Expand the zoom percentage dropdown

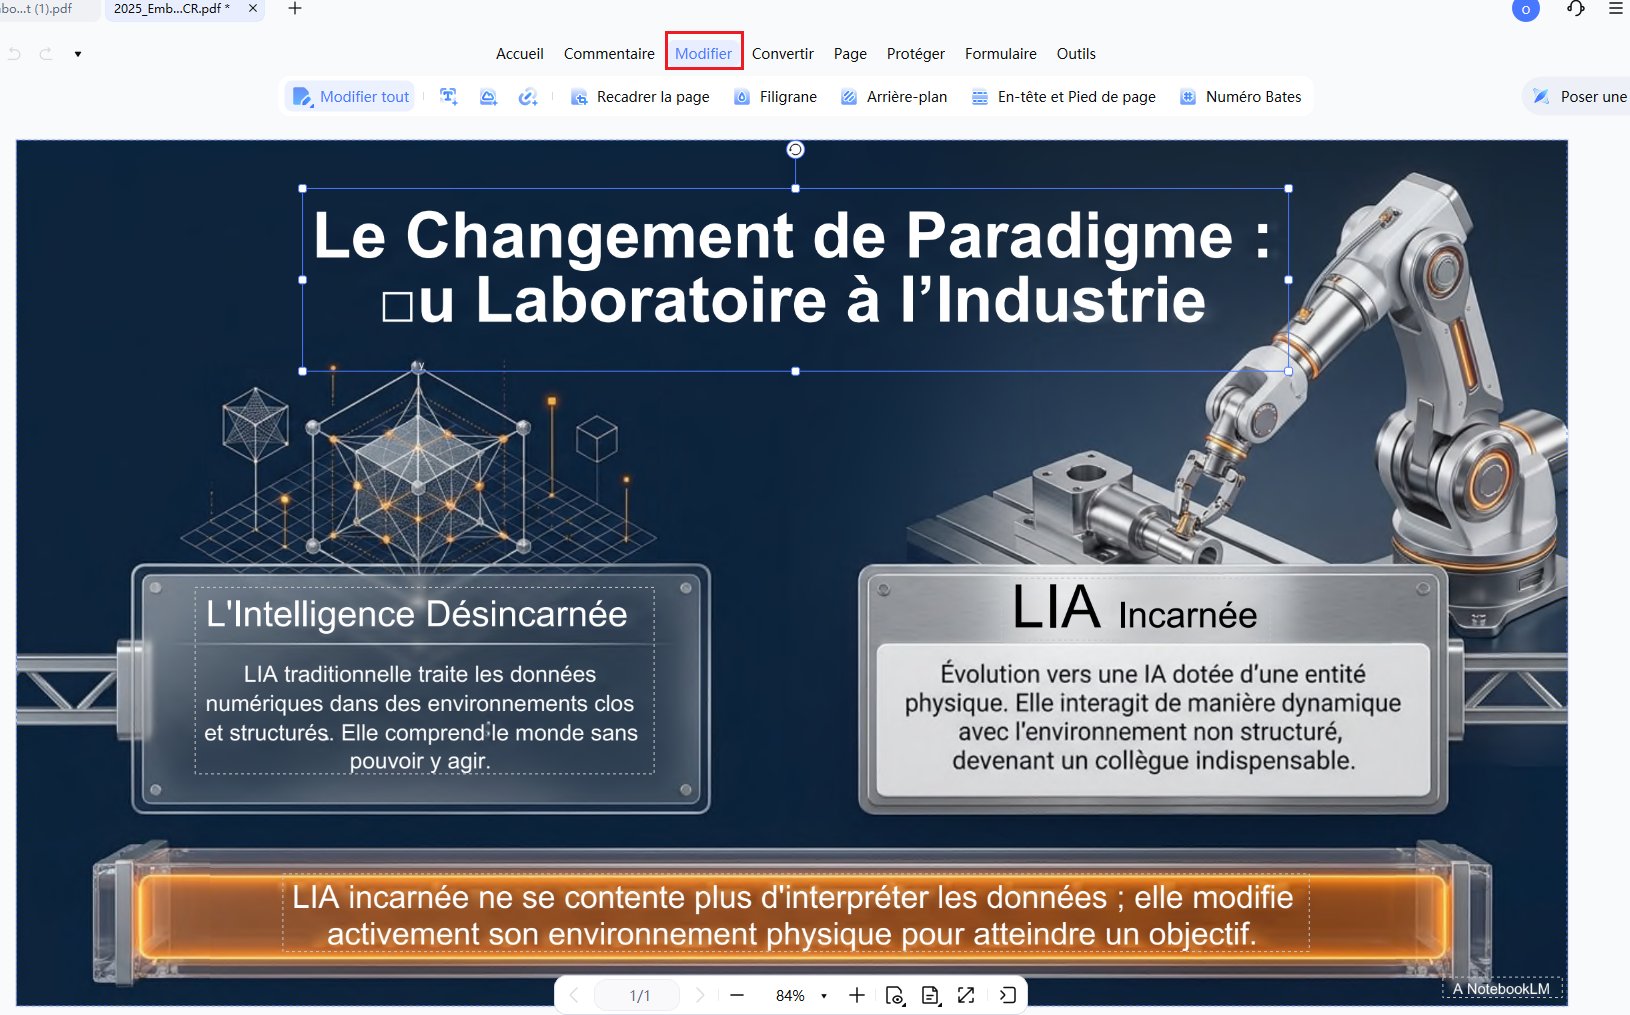(x=824, y=996)
